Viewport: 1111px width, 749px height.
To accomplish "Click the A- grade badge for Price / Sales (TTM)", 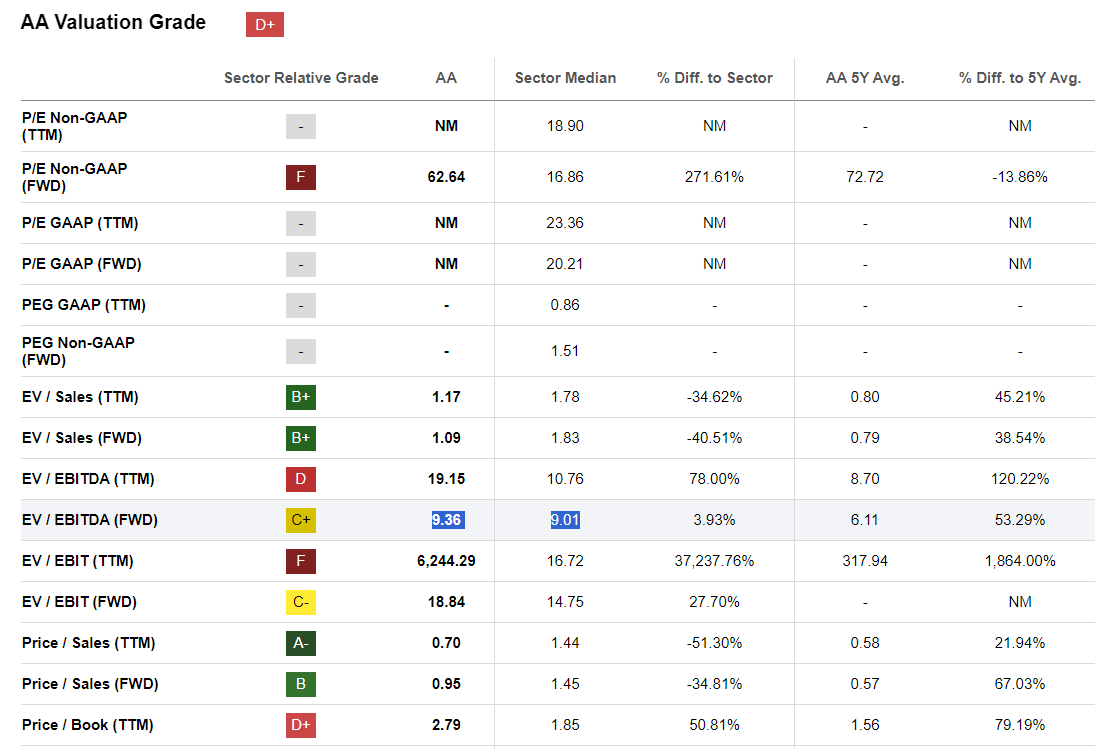I will pos(300,643).
